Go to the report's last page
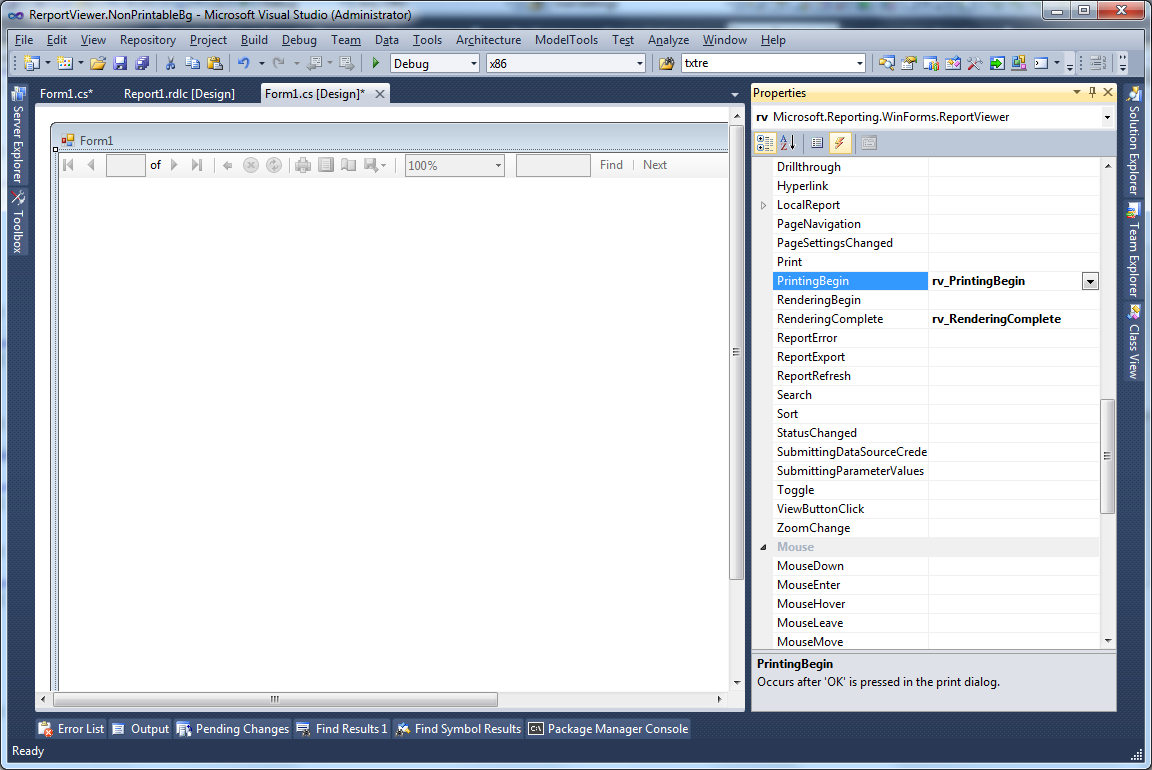The image size is (1152, 770). [x=196, y=165]
